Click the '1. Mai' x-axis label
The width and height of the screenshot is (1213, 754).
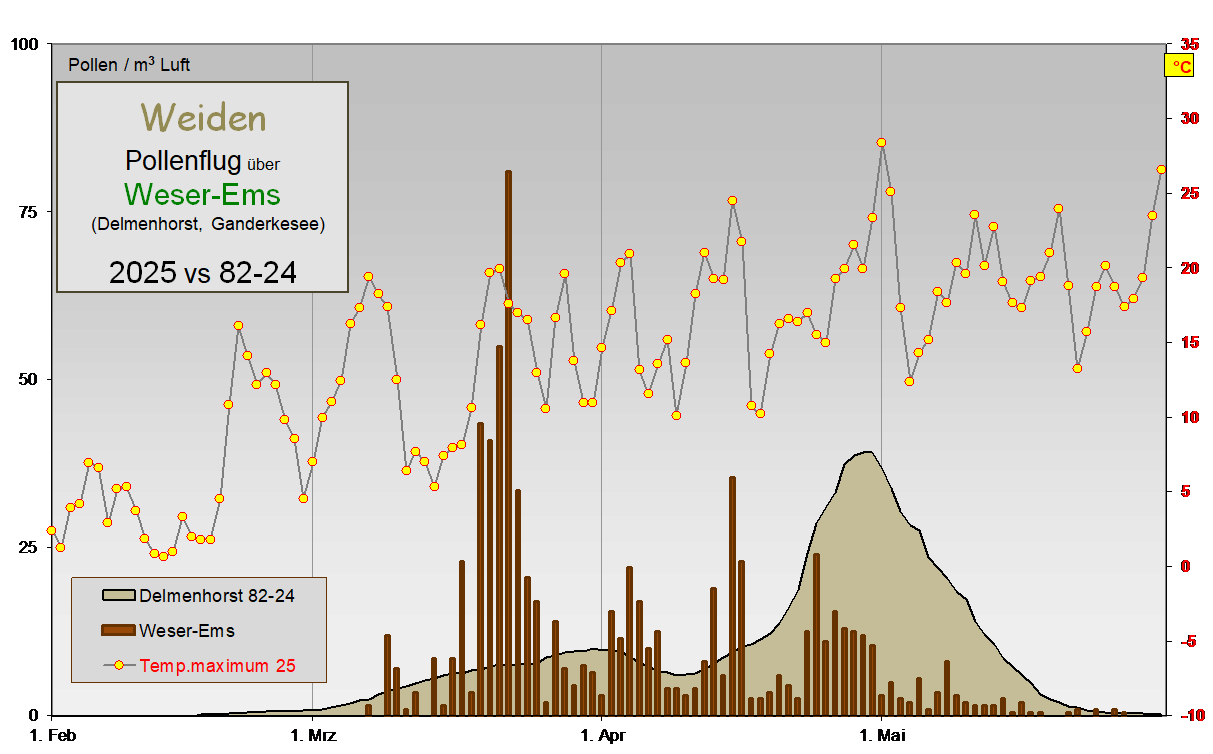tap(881, 736)
